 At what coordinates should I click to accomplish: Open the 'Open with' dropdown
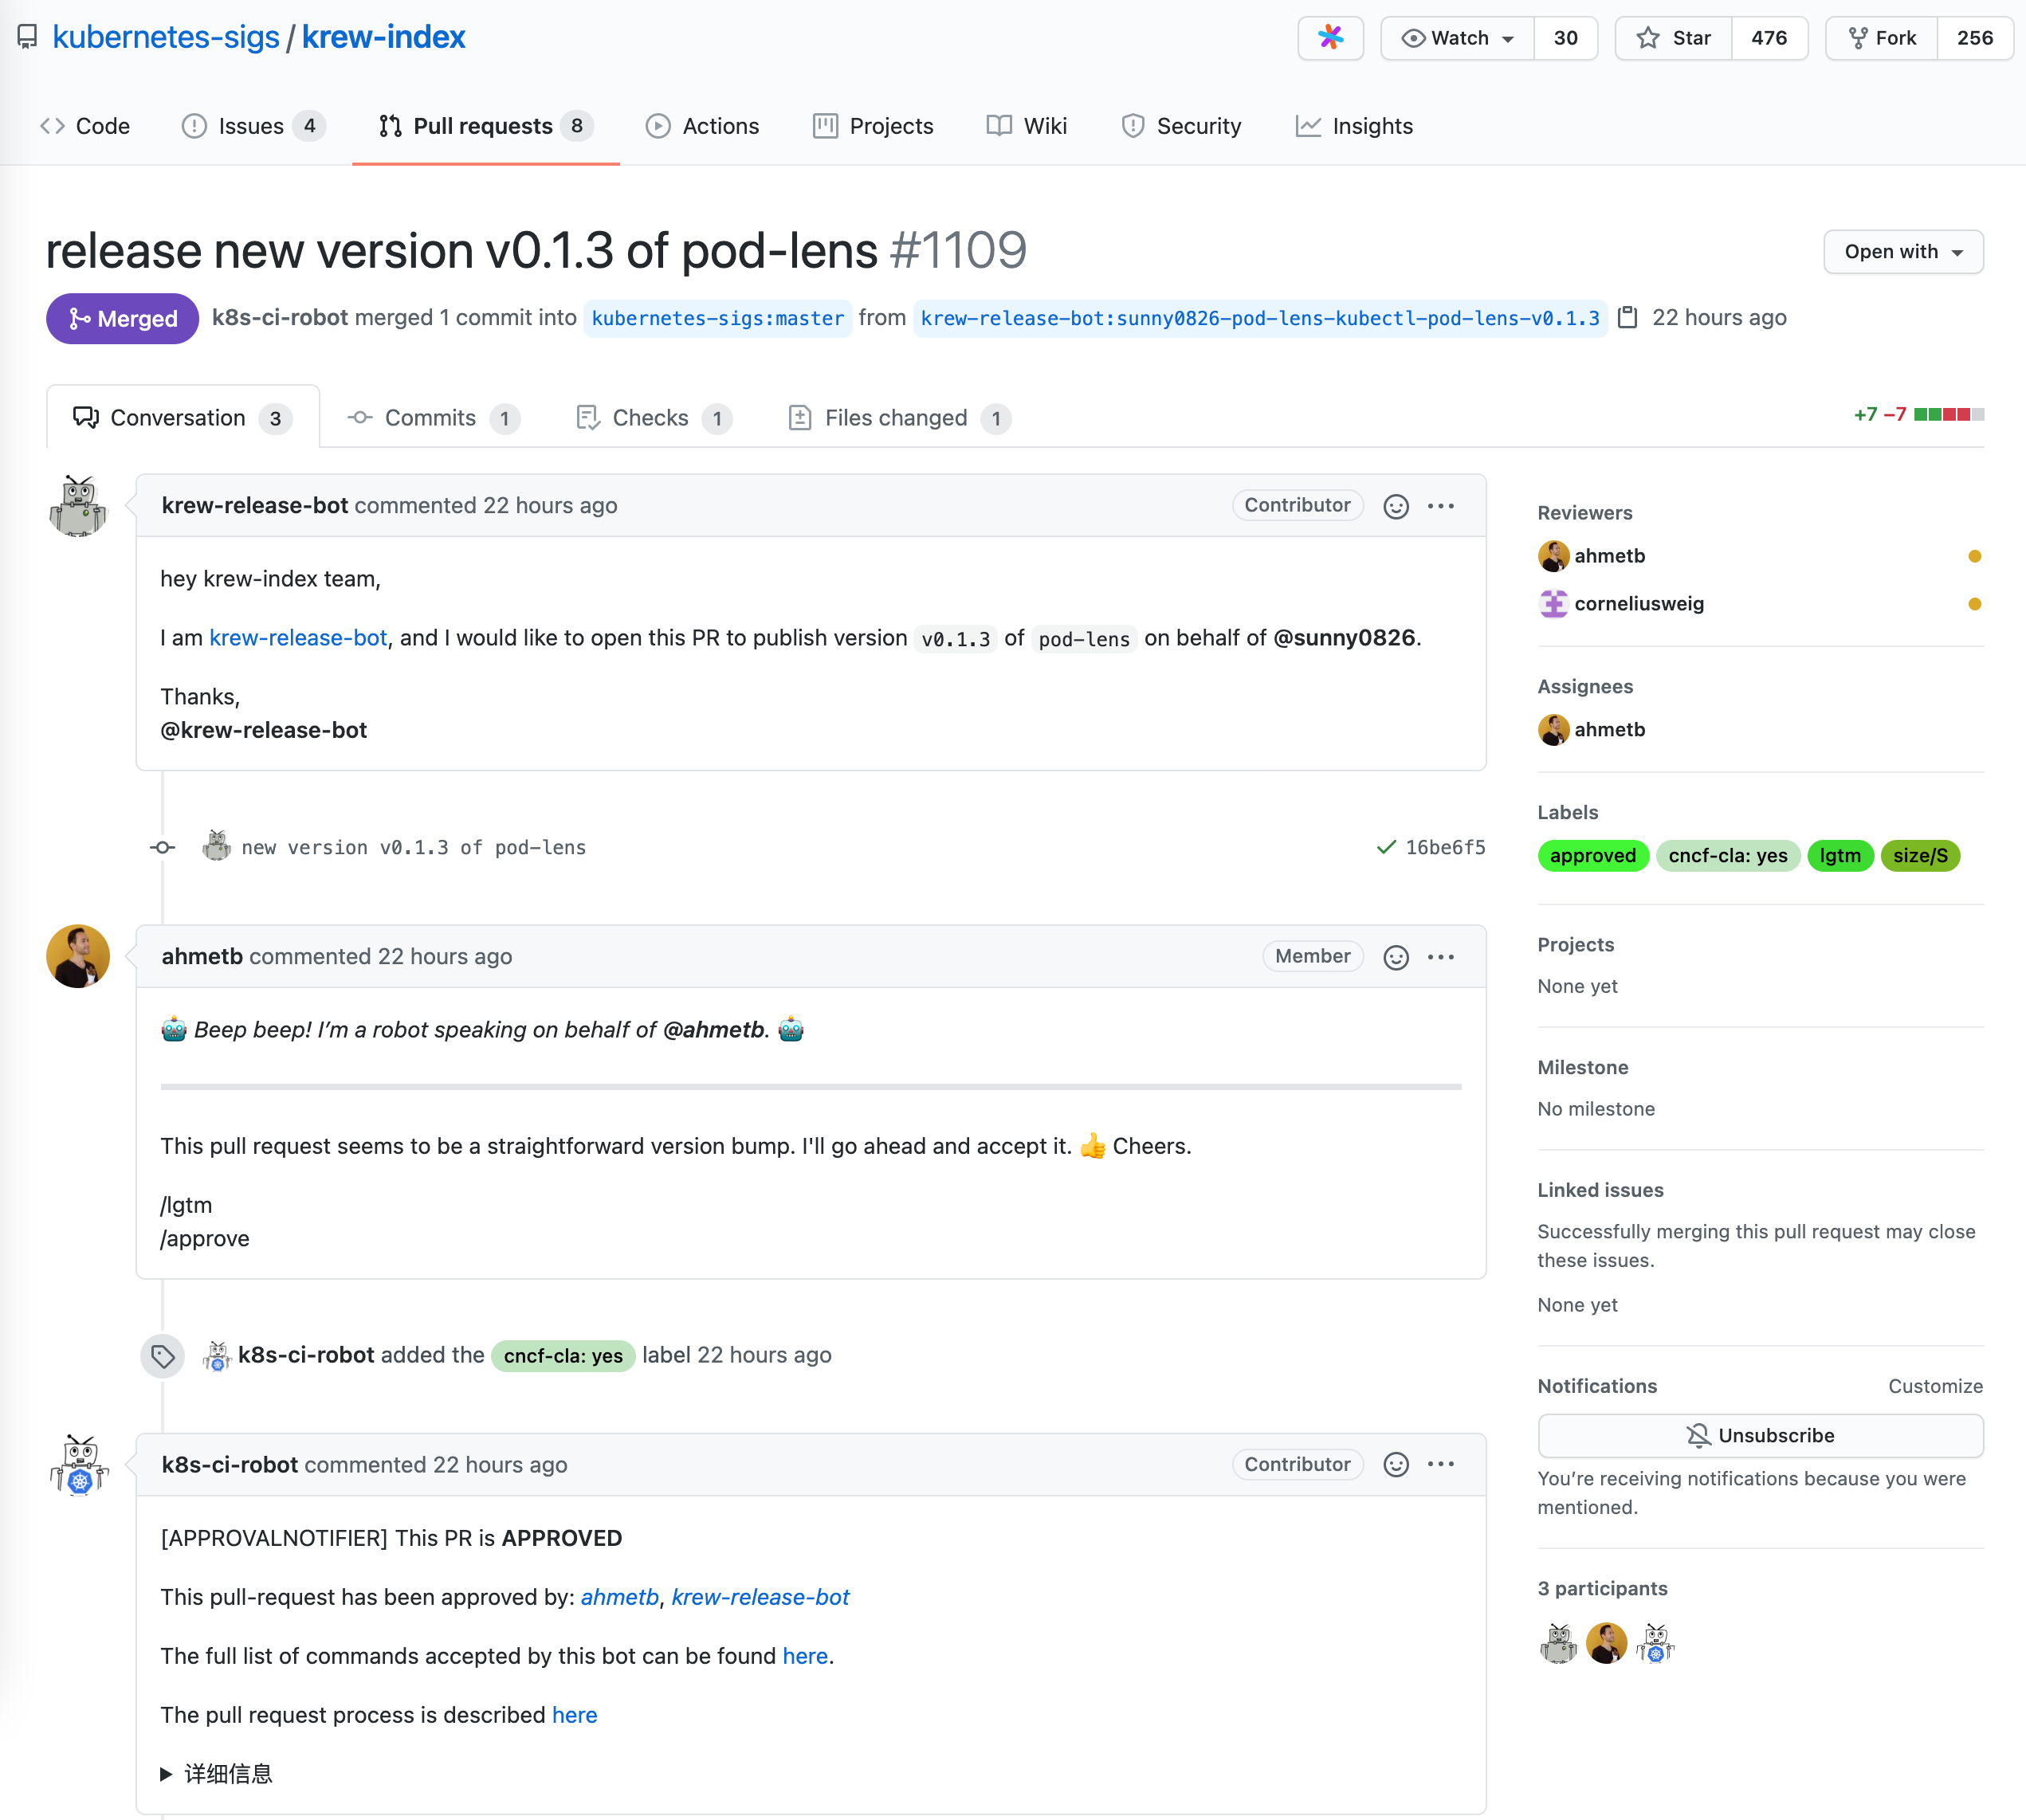point(1903,252)
